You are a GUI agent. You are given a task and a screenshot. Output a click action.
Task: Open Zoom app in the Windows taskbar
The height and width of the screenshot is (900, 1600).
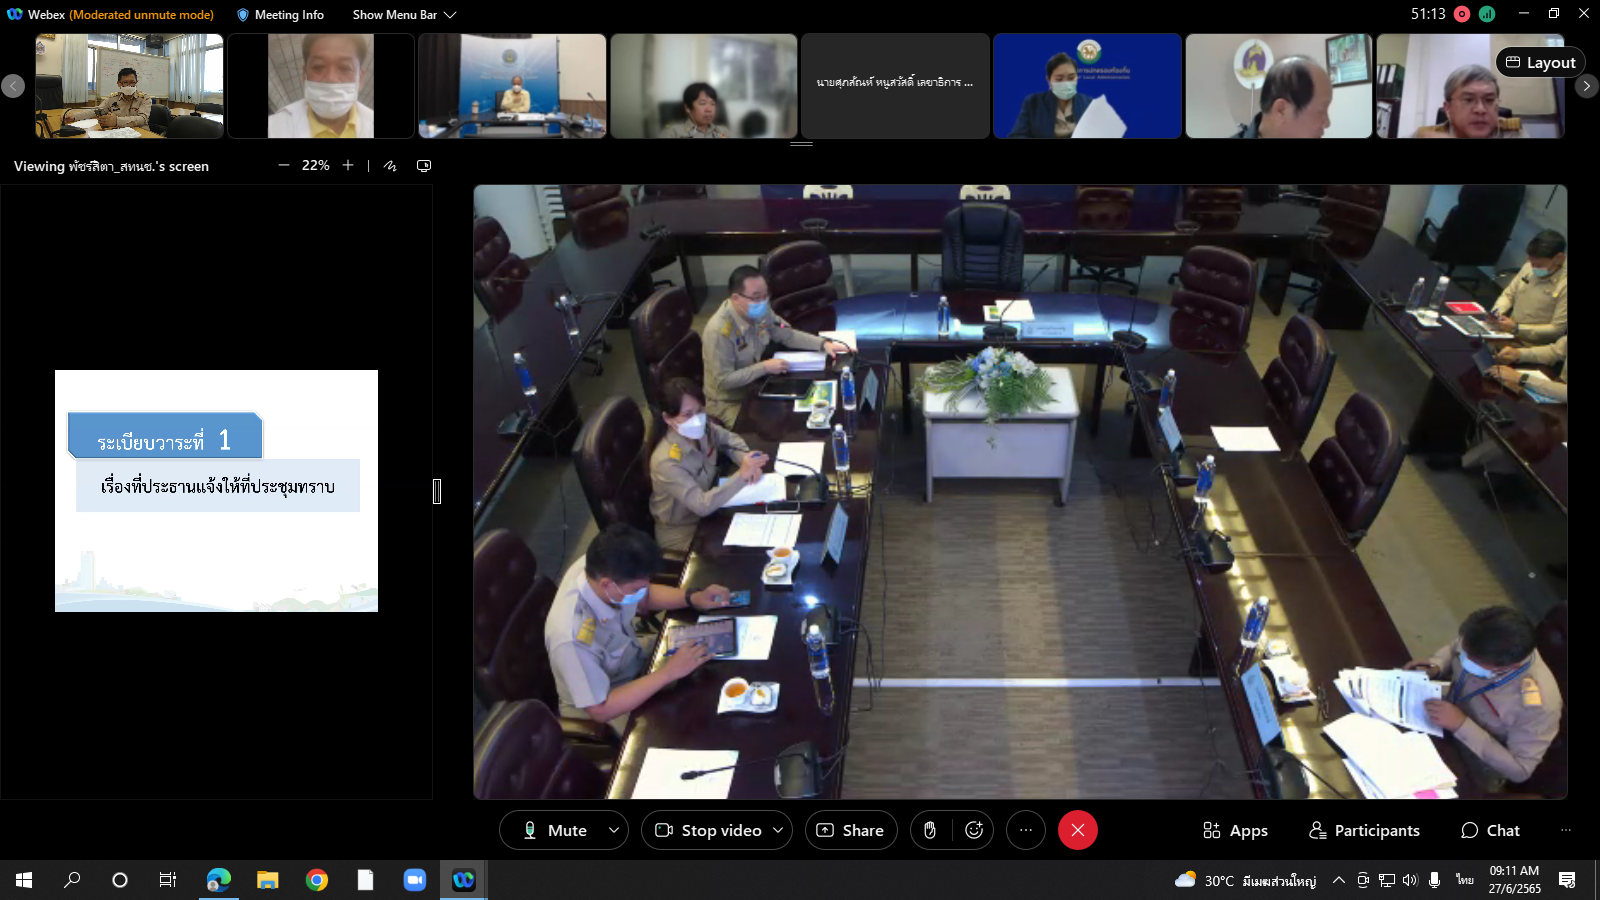tap(414, 880)
